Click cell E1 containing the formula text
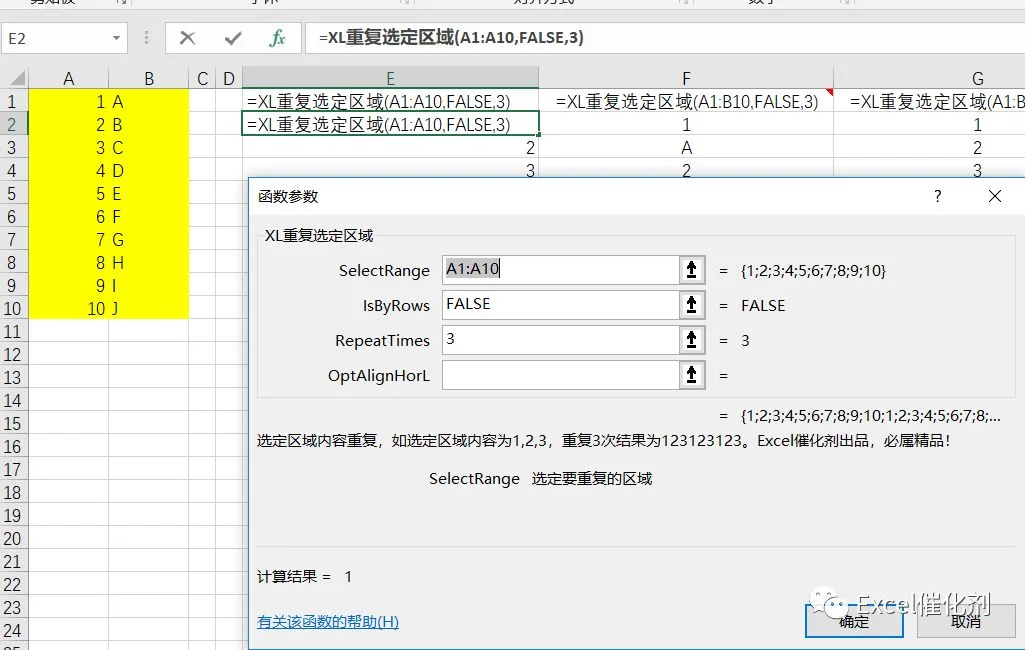1025x650 pixels. [x=390, y=101]
